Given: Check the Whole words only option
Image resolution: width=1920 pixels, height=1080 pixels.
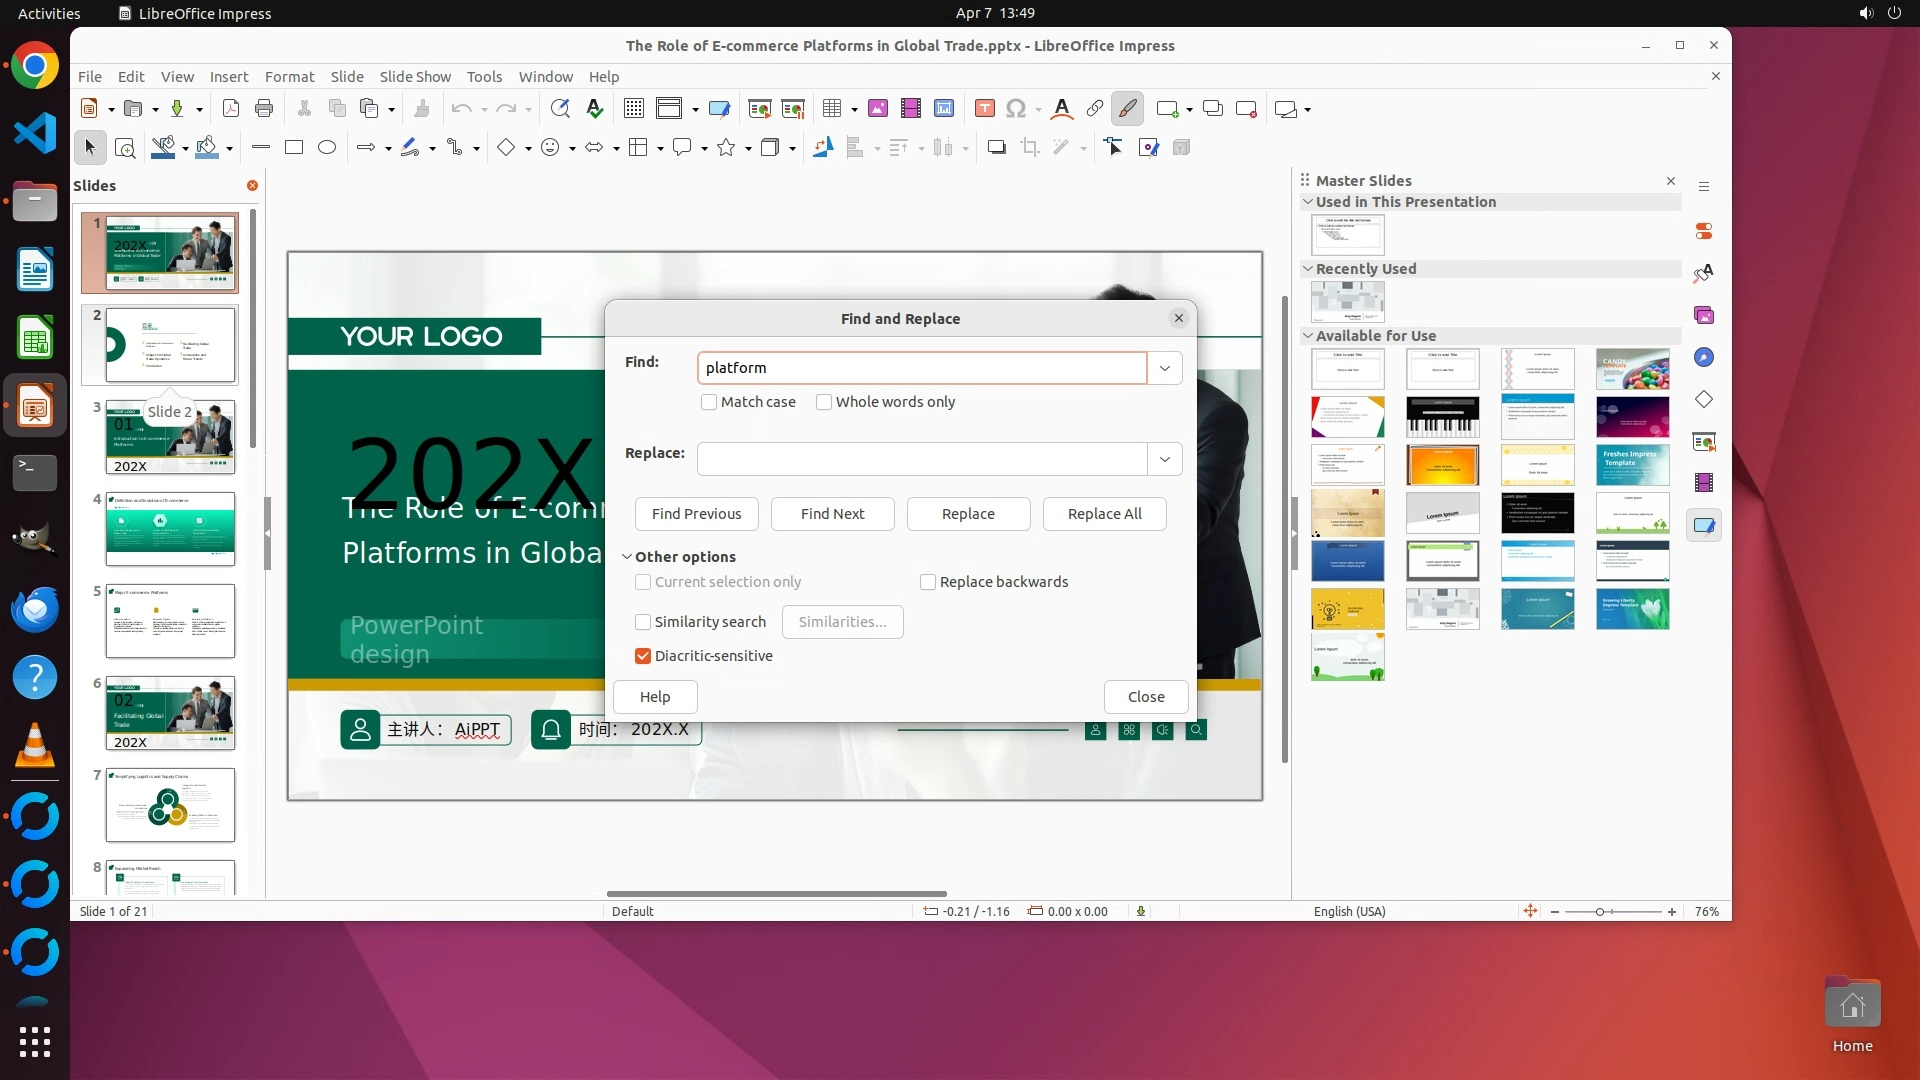Looking at the screenshot, I should [824, 402].
